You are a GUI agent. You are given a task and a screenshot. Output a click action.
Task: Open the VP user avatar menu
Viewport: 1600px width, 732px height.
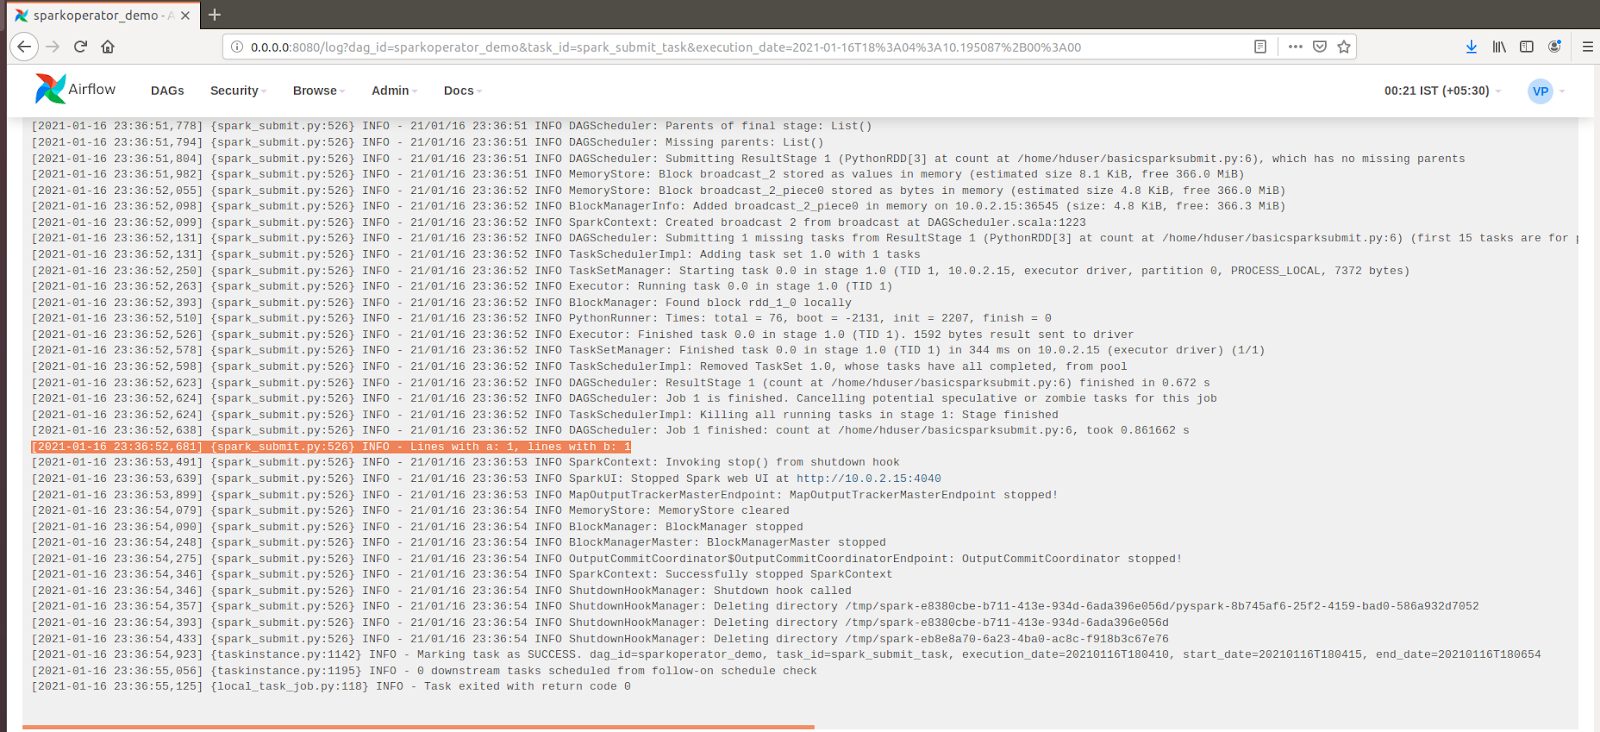coord(1546,91)
